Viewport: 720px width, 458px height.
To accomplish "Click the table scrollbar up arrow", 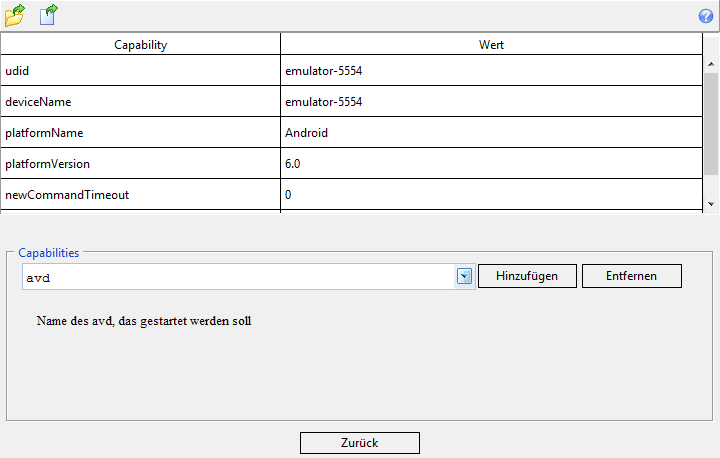I will [x=711, y=64].
